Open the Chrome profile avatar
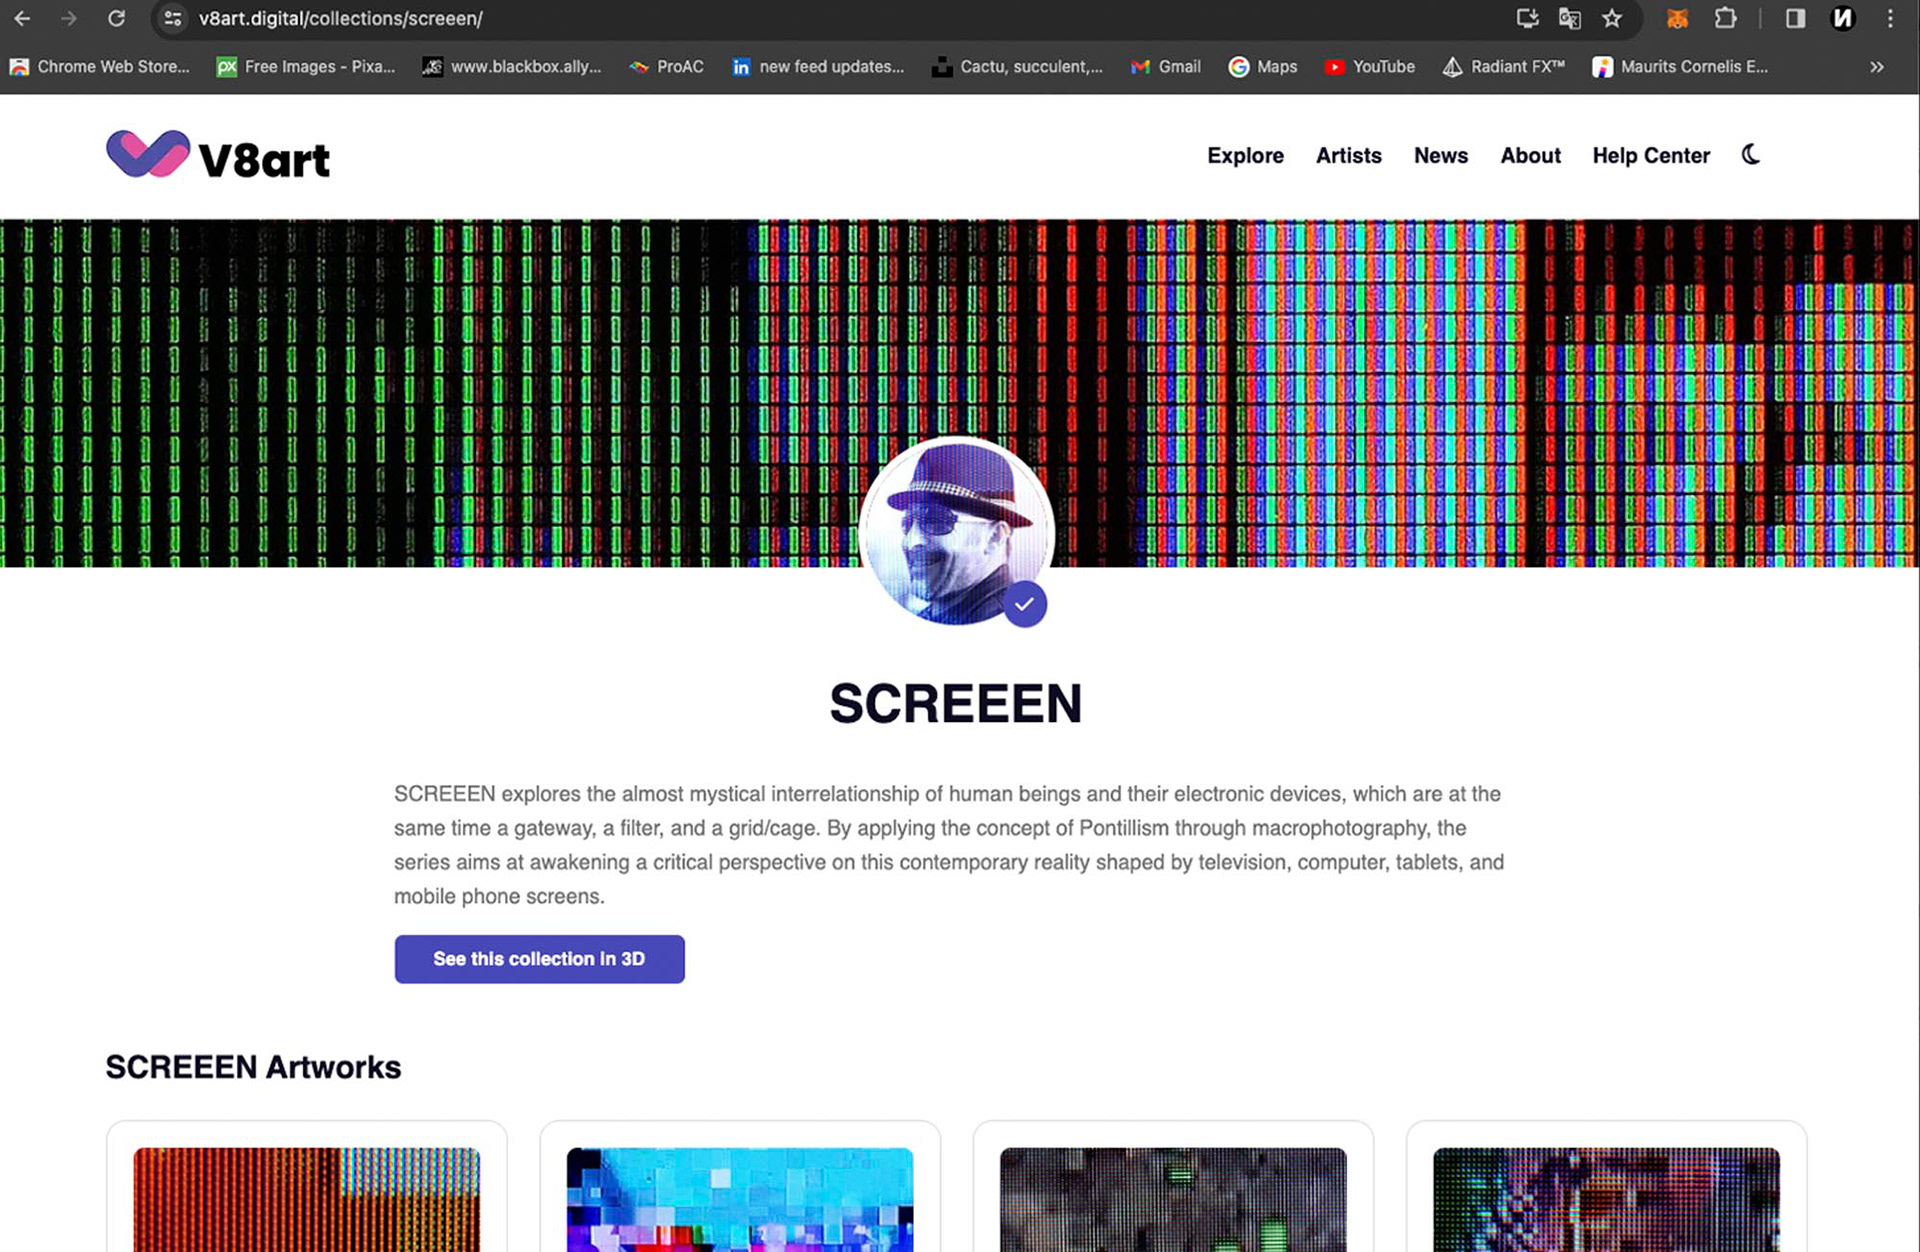Viewport: 1920px width, 1252px height. (1842, 18)
